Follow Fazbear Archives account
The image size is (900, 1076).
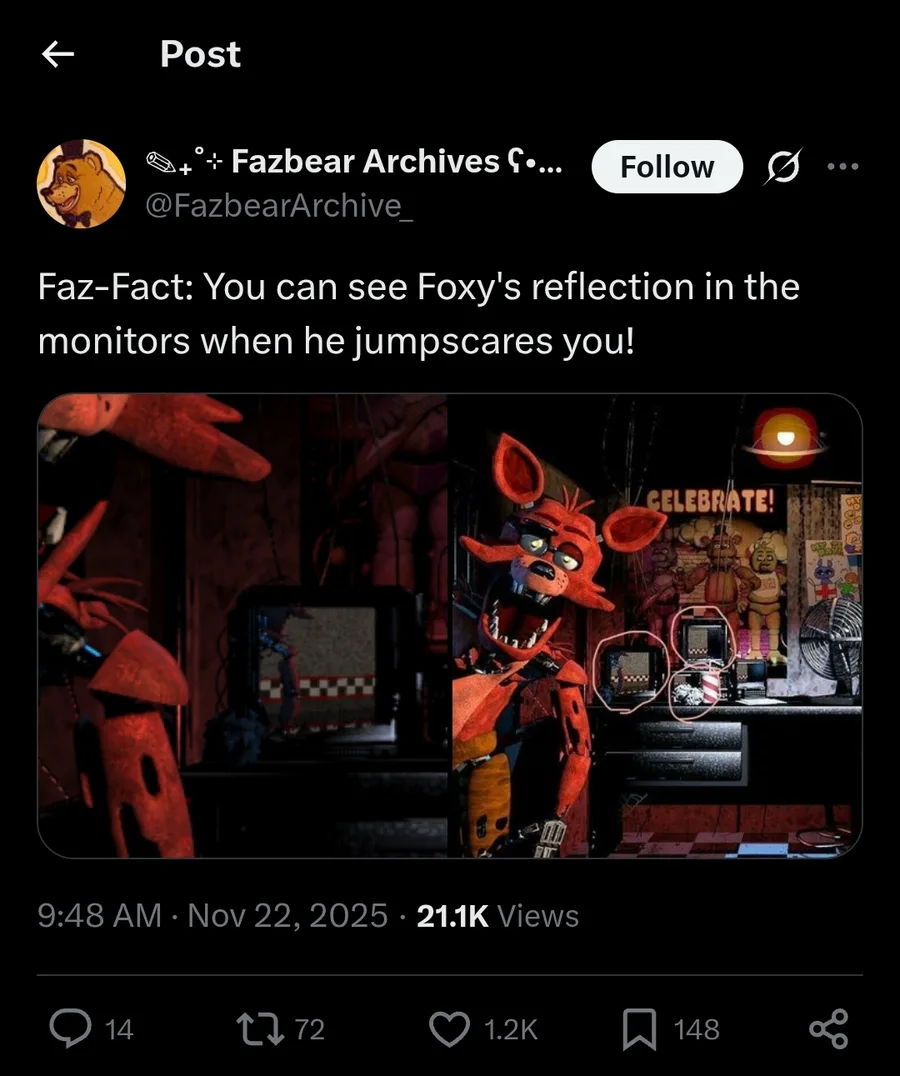pos(667,167)
